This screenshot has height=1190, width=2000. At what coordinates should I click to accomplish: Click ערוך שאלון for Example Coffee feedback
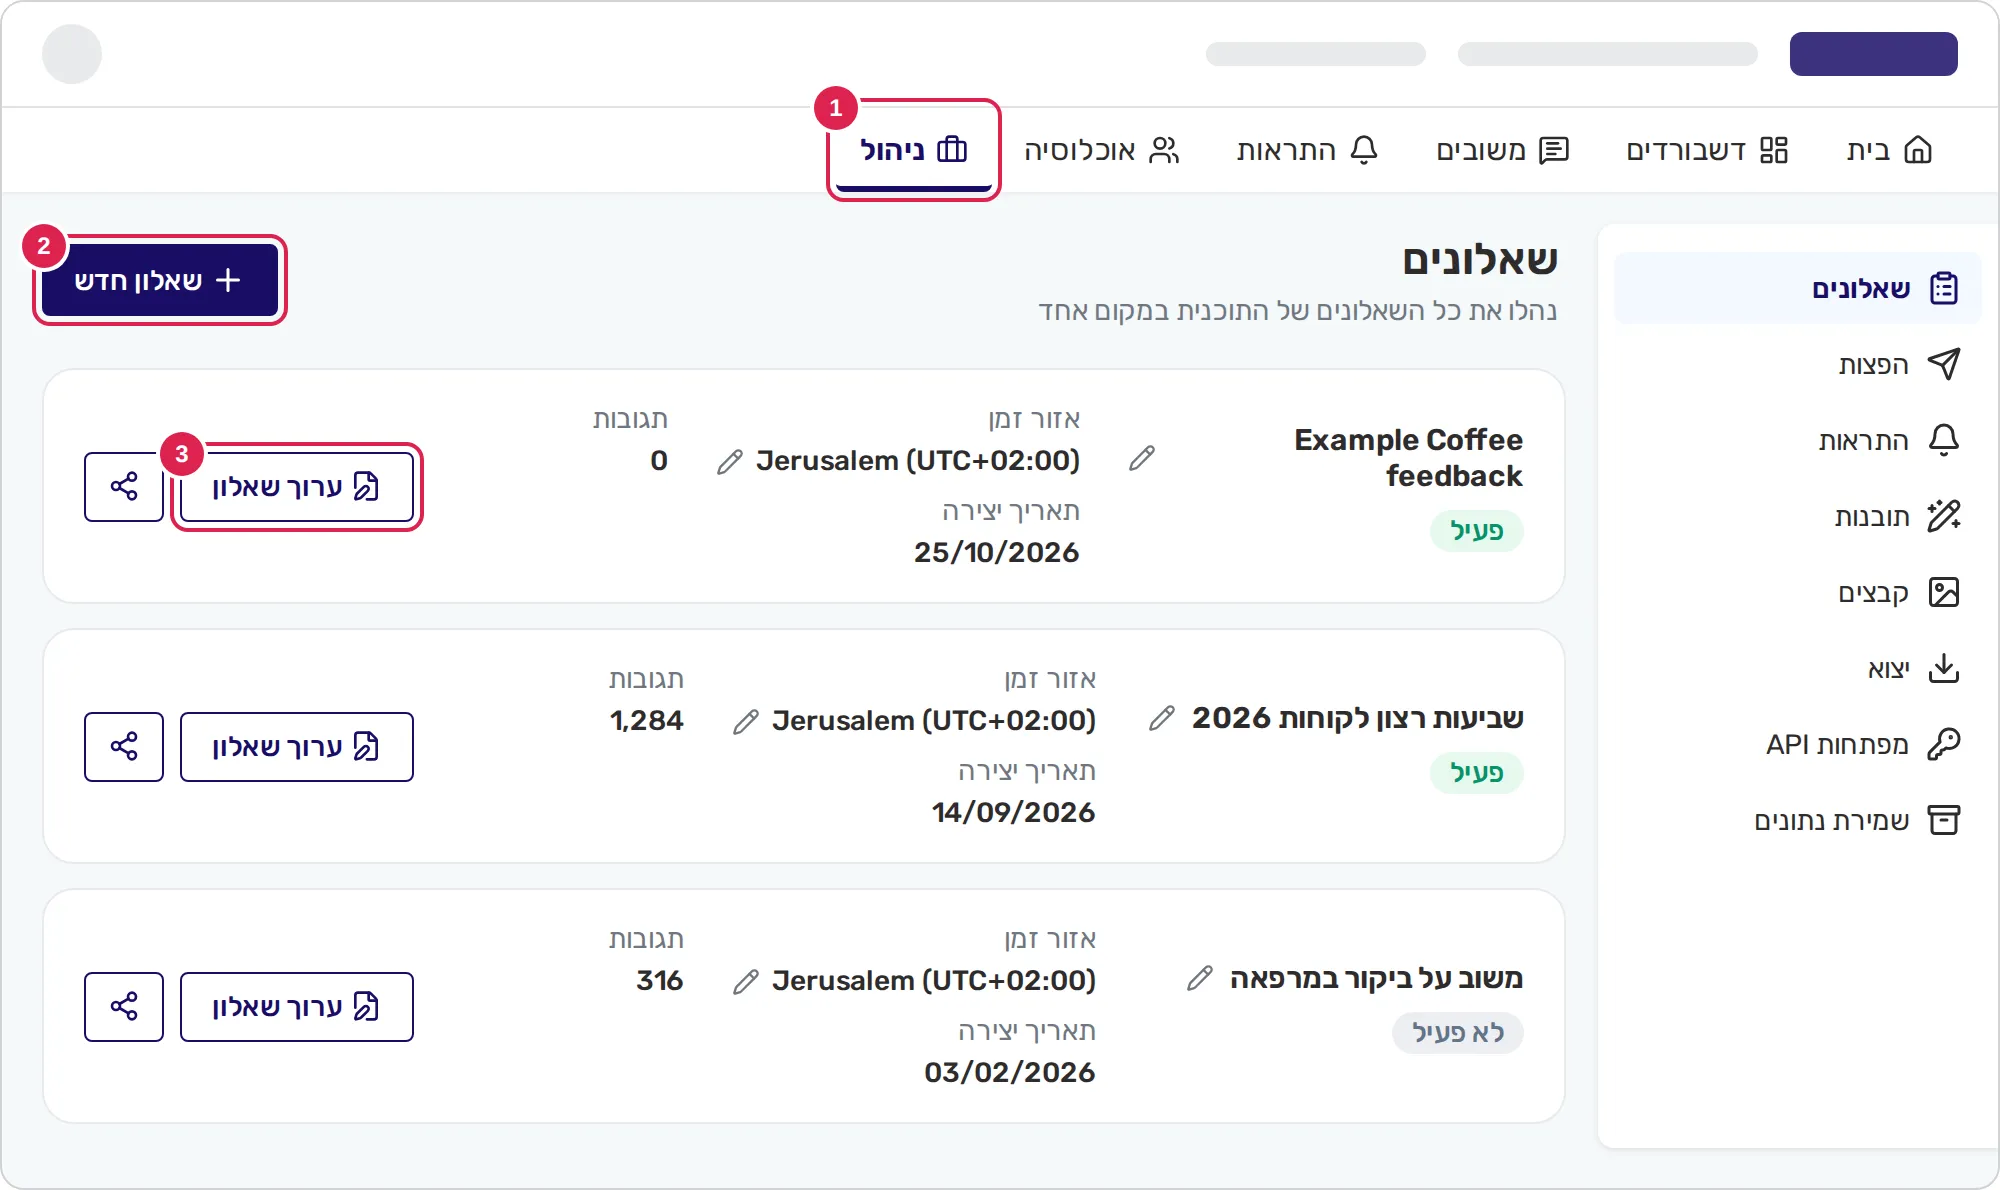click(297, 487)
